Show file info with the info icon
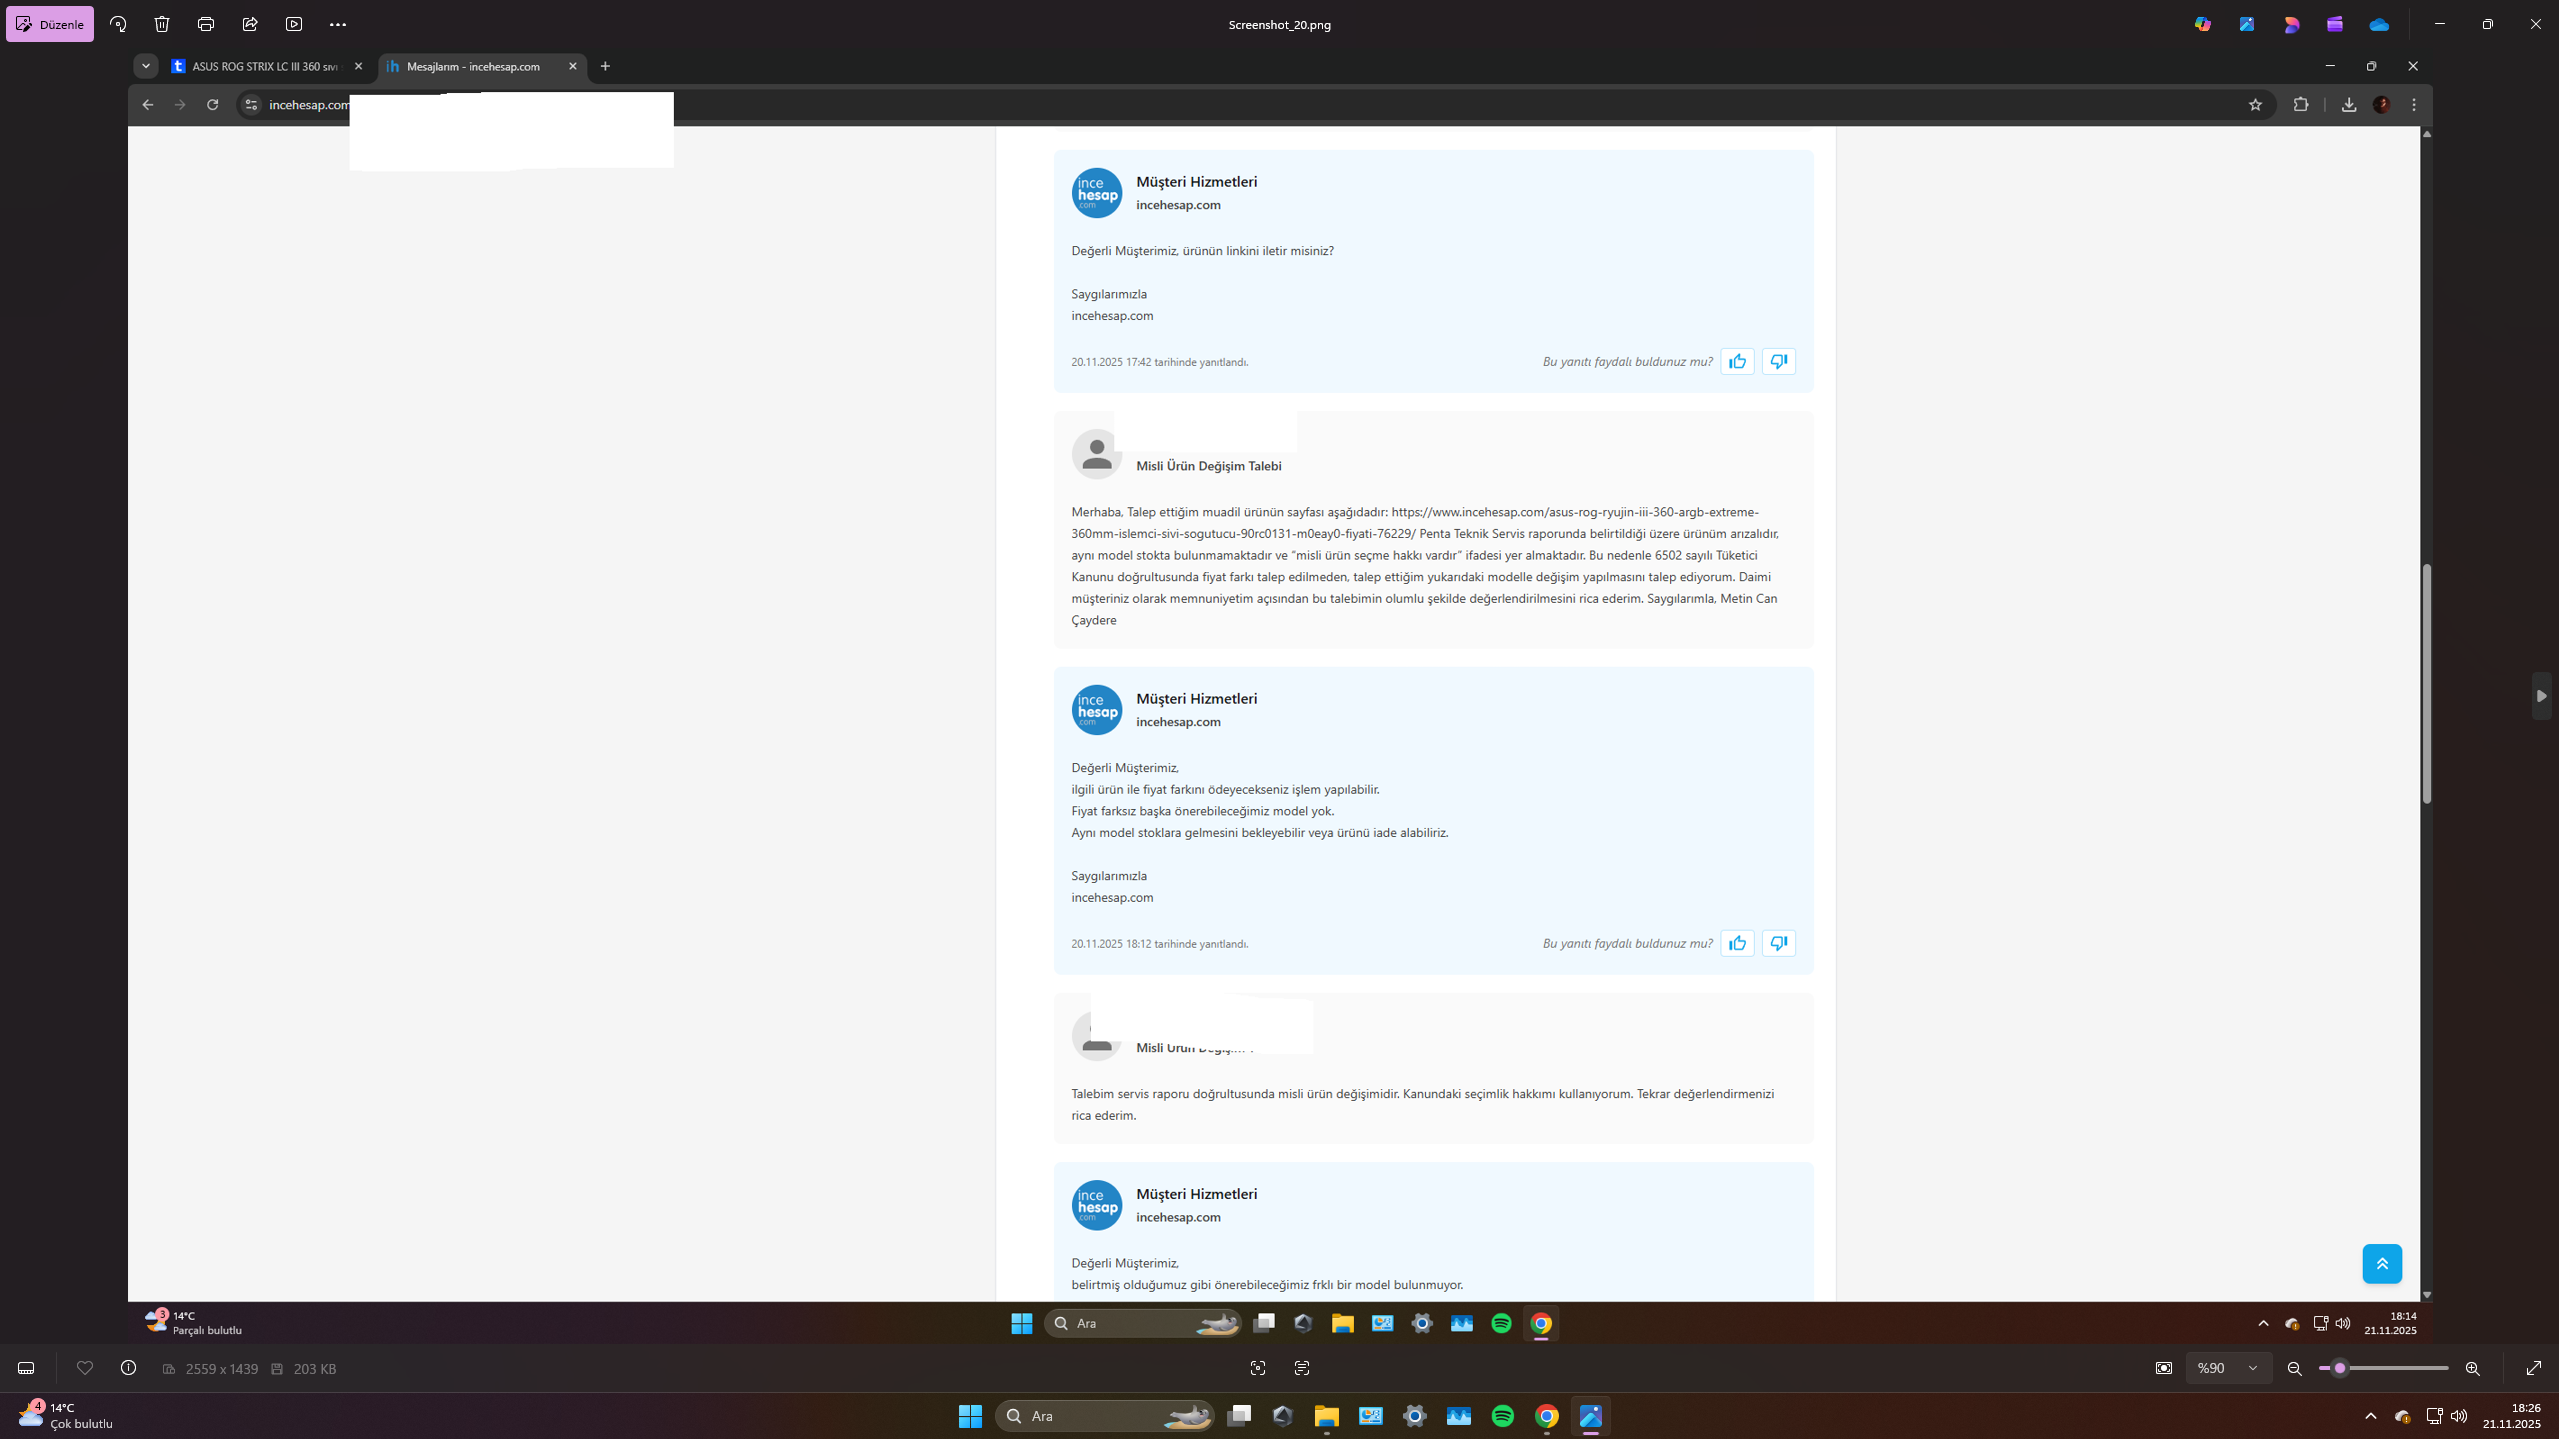This screenshot has width=2559, height=1439. (128, 1368)
